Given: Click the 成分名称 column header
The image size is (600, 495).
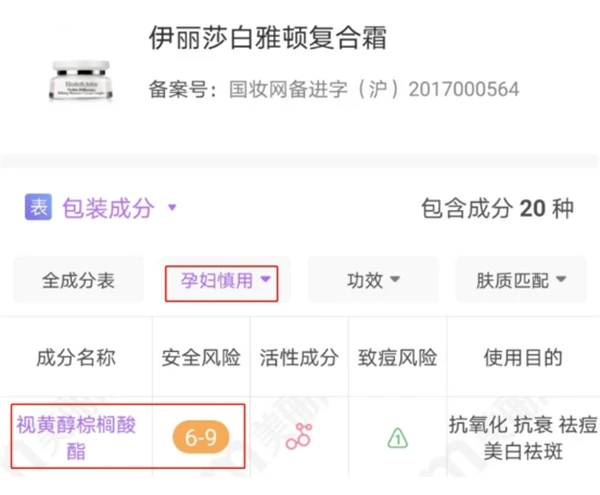Looking at the screenshot, I should click(x=76, y=358).
